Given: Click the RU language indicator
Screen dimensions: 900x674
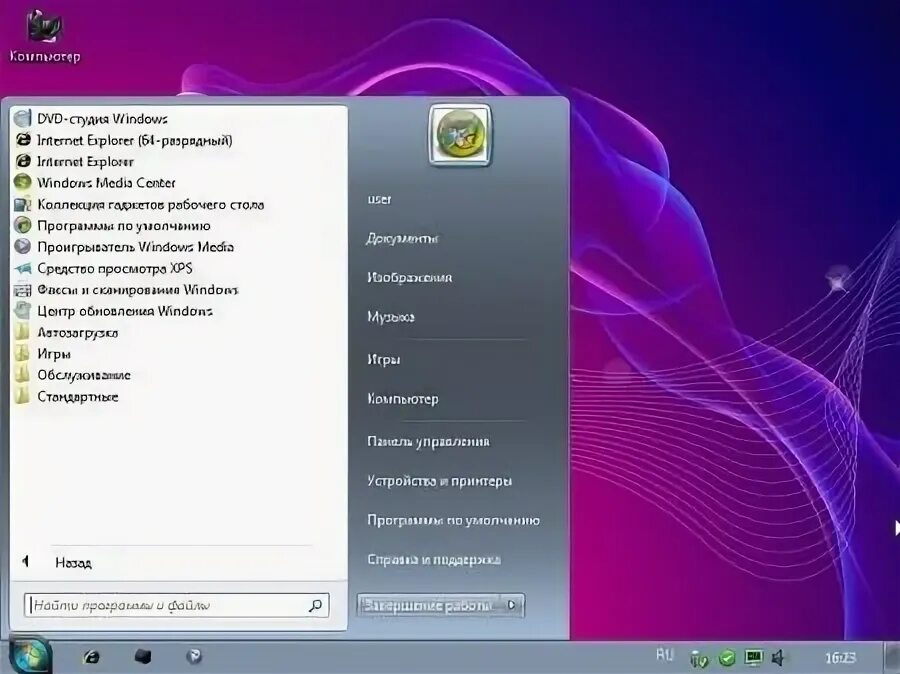Looking at the screenshot, I should tap(664, 654).
